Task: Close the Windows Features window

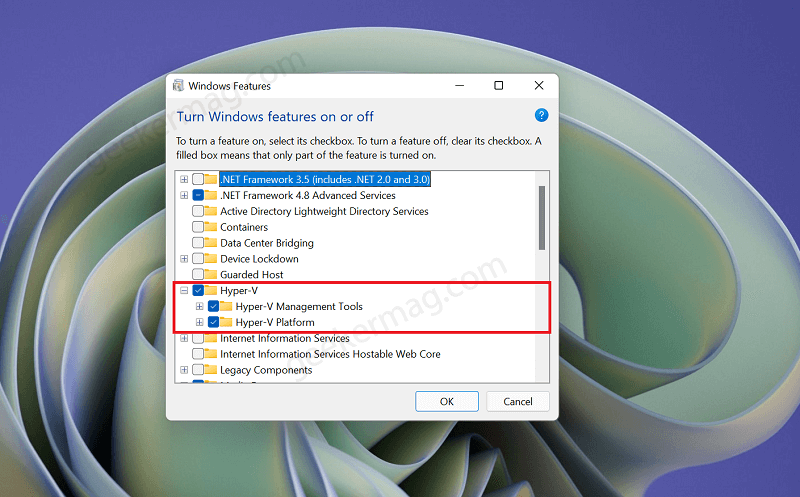Action: [x=539, y=85]
